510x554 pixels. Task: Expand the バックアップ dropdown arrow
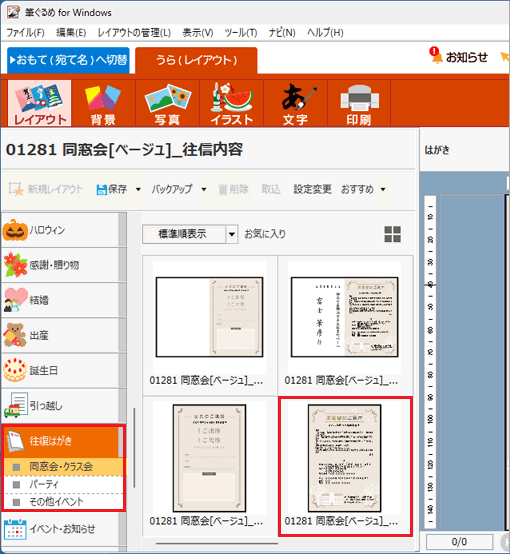pyautogui.click(x=204, y=189)
